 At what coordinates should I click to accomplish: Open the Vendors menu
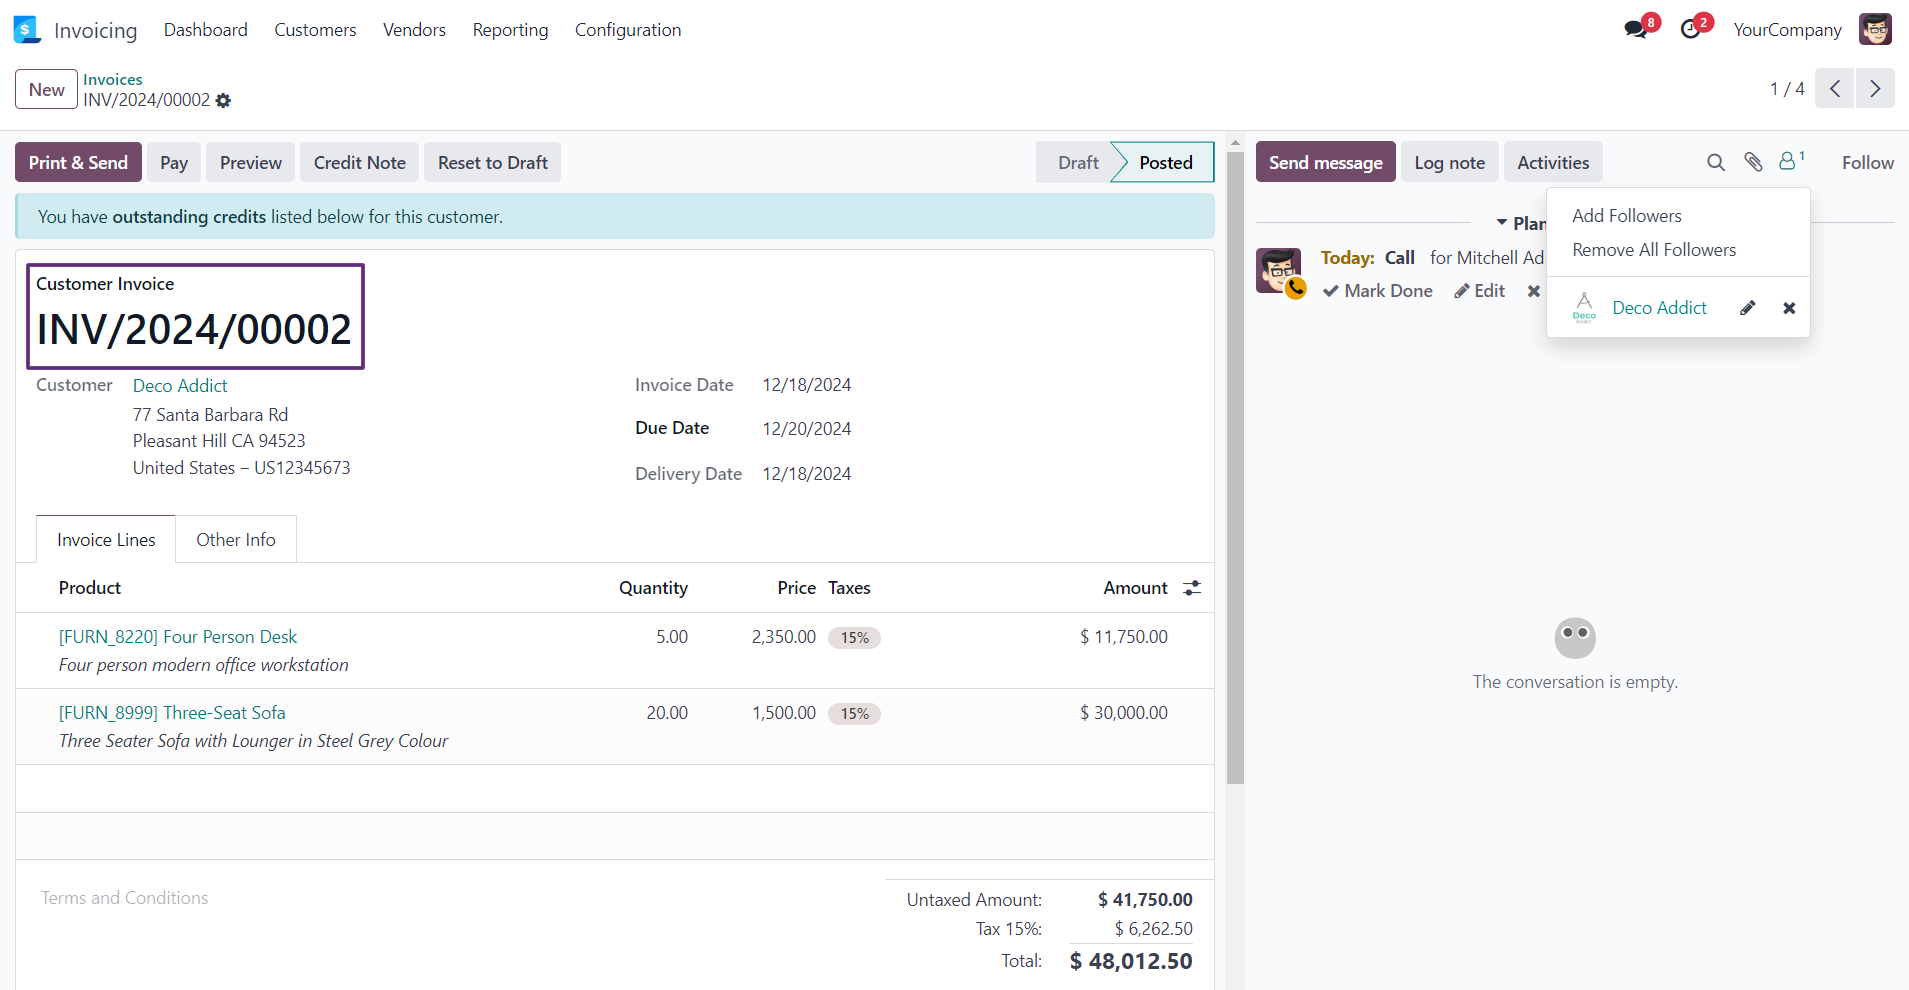[414, 30]
